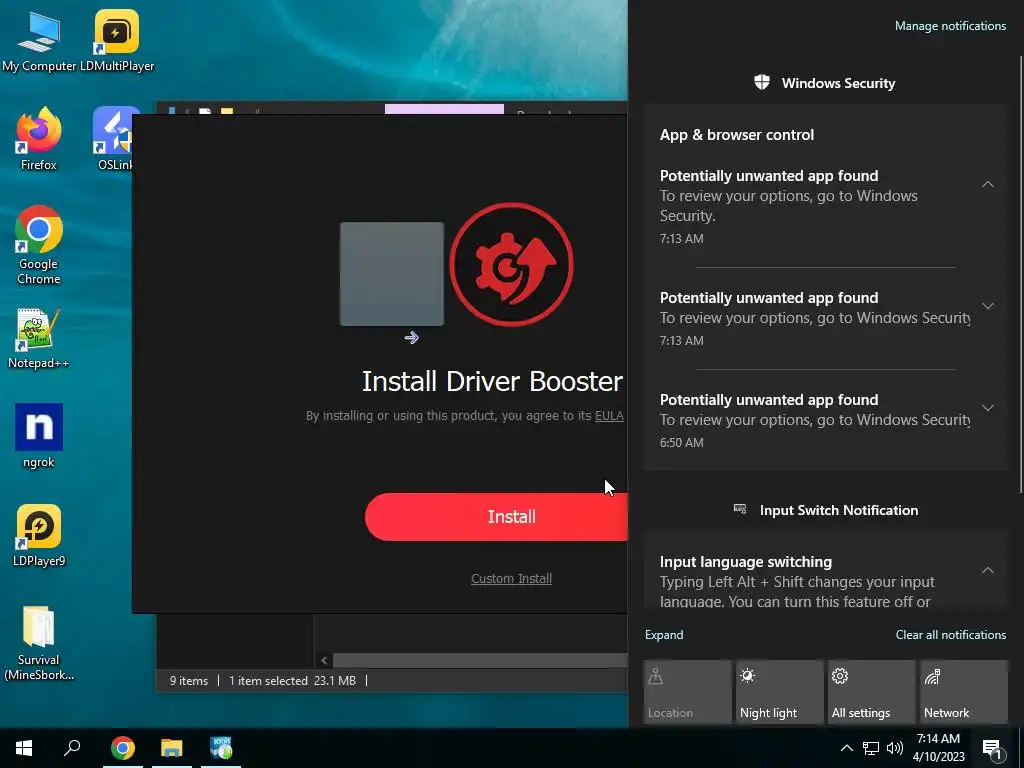Switch to File Explorer in the taskbar

tap(172, 748)
